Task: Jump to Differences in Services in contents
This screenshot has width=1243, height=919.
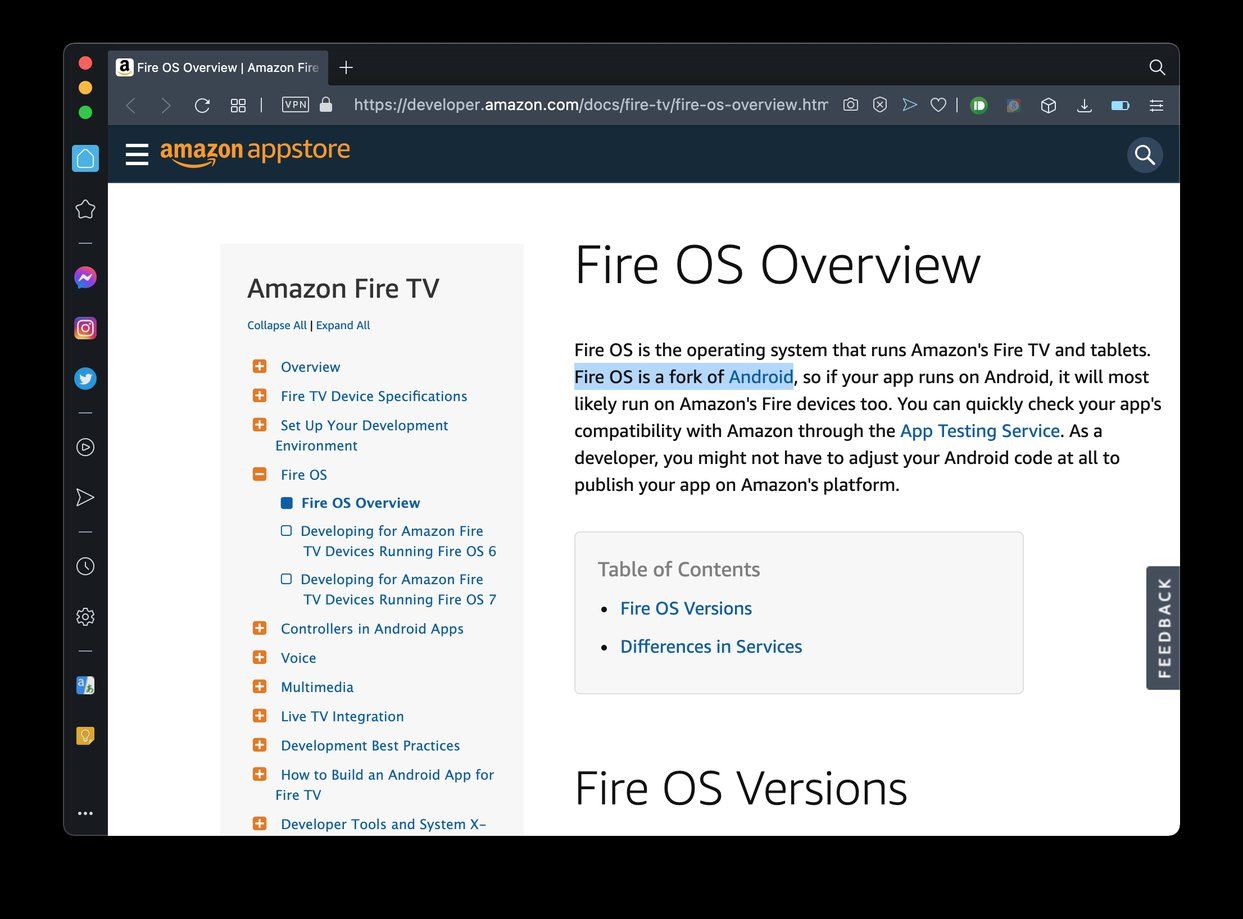Action: (711, 647)
